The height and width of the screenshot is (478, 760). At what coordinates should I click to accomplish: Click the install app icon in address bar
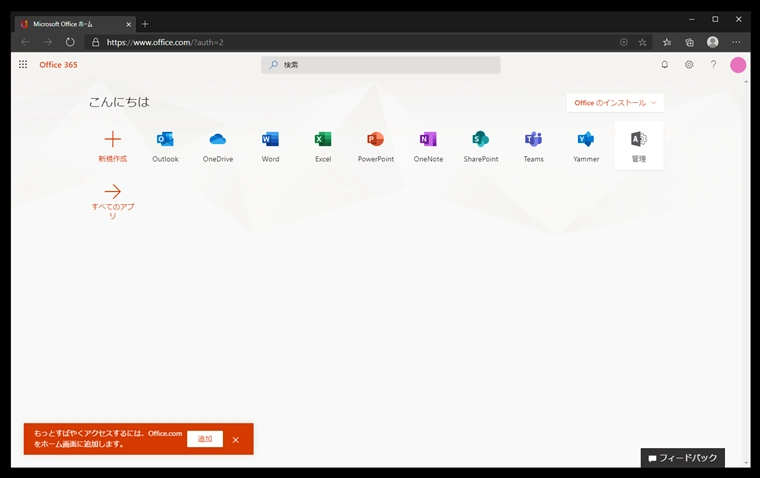624,42
